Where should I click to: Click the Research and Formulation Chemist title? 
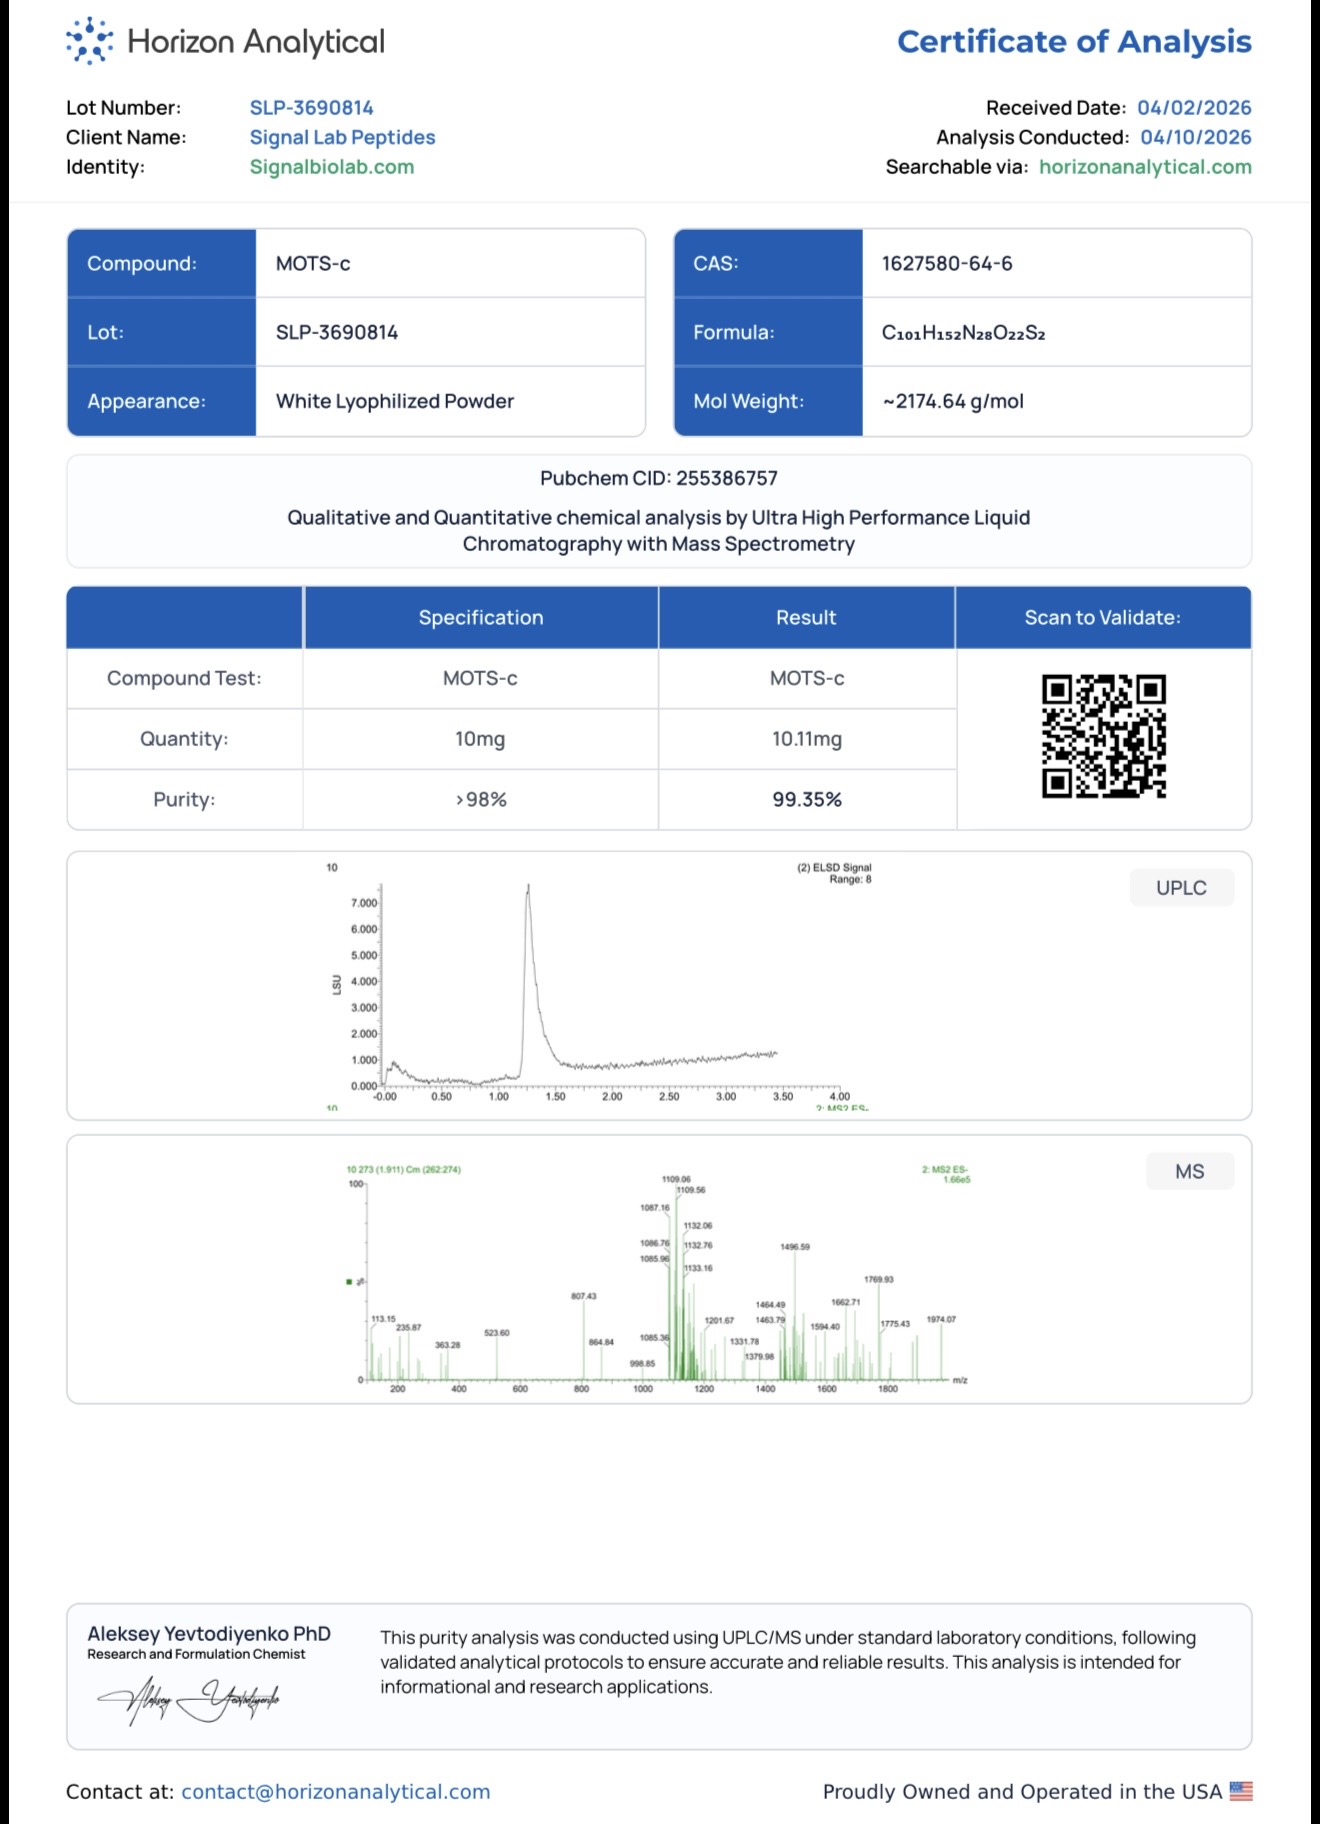pyautogui.click(x=196, y=1654)
